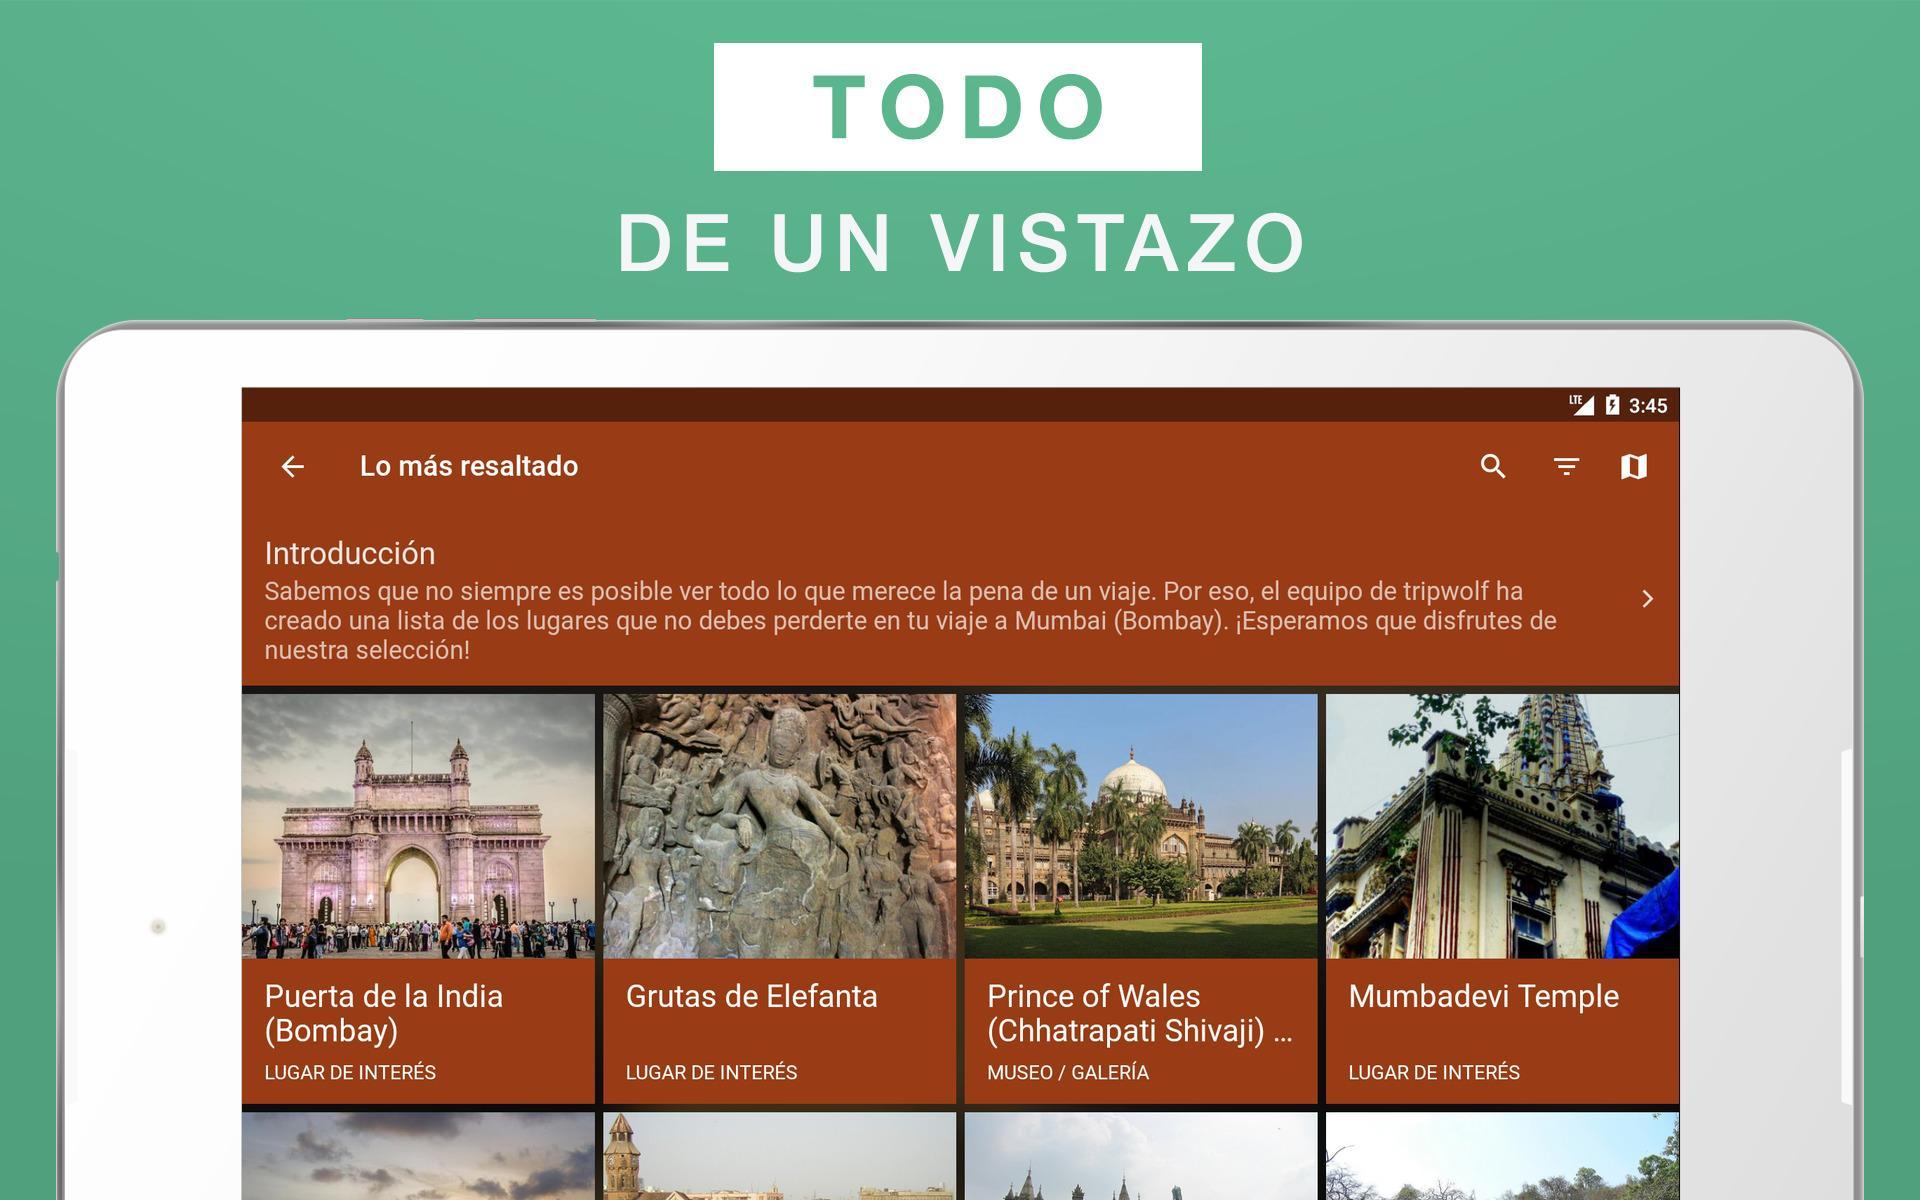Open the Mumbadevi Temple photo
Viewport: 1920px width, 1200px height.
click(1502, 826)
